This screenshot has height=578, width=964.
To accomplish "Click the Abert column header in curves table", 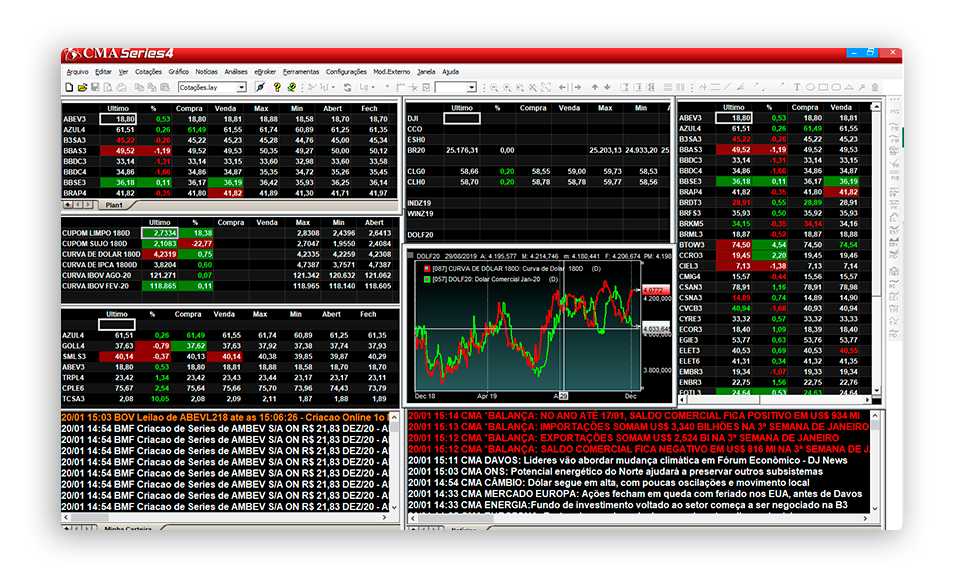I will 374,223.
